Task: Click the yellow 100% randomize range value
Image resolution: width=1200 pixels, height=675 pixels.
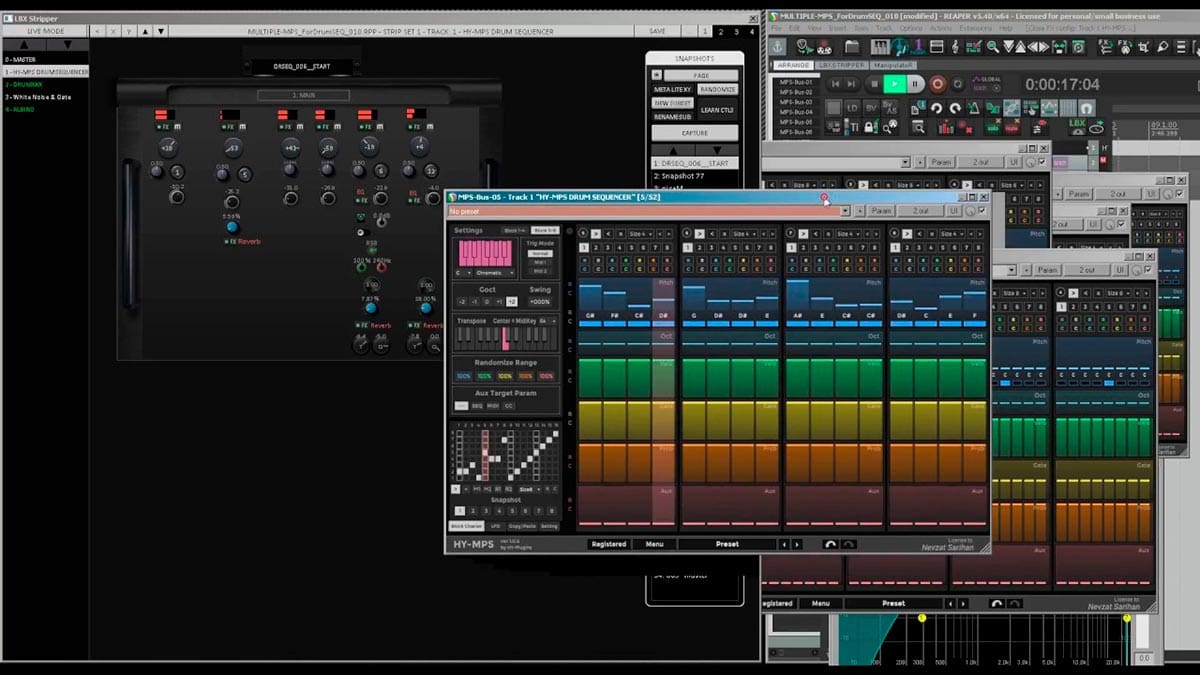Action: (x=504, y=376)
